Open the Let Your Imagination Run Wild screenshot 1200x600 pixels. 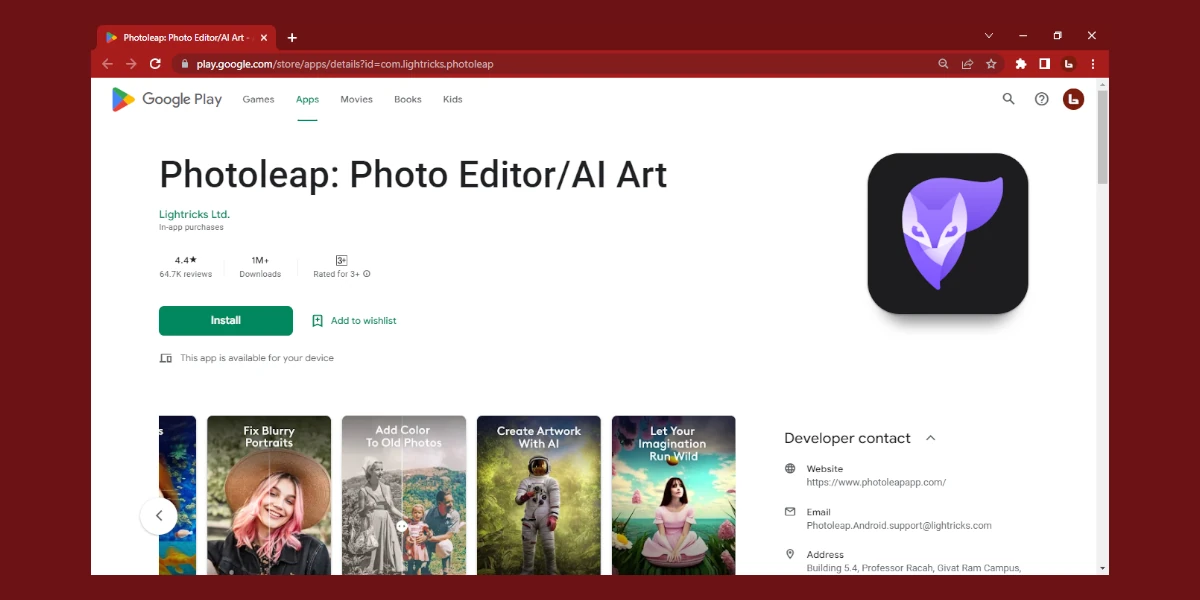pyautogui.click(x=674, y=495)
